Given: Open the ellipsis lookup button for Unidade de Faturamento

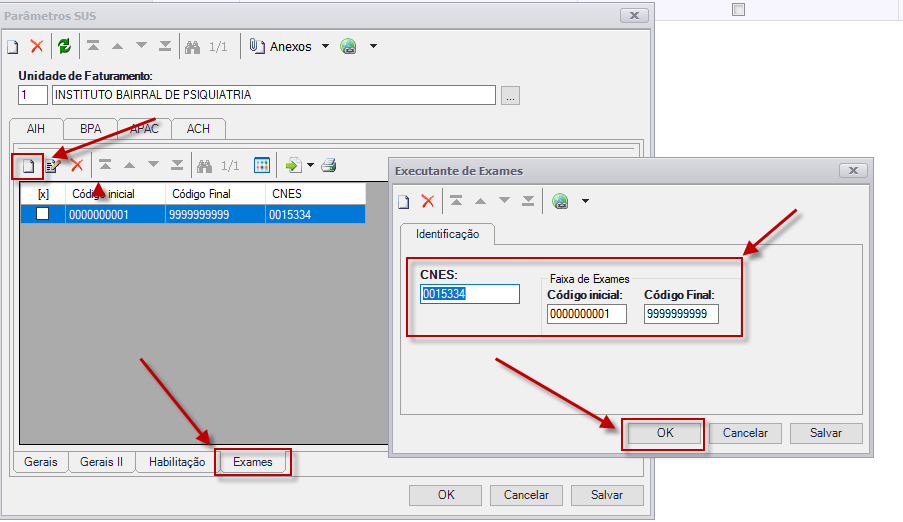Looking at the screenshot, I should tap(510, 95).
